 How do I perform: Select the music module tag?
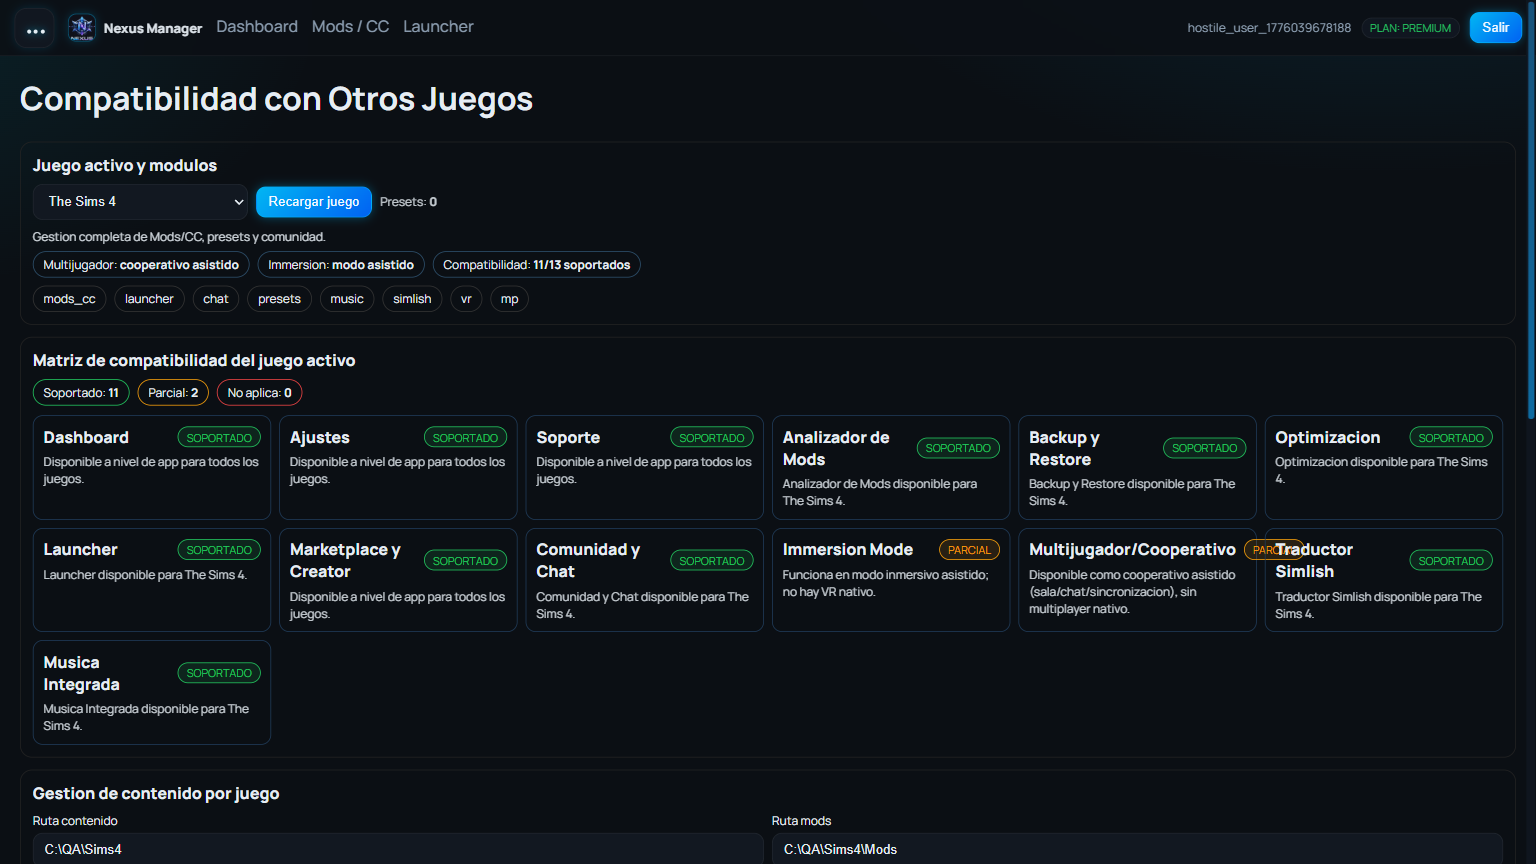click(x=347, y=299)
